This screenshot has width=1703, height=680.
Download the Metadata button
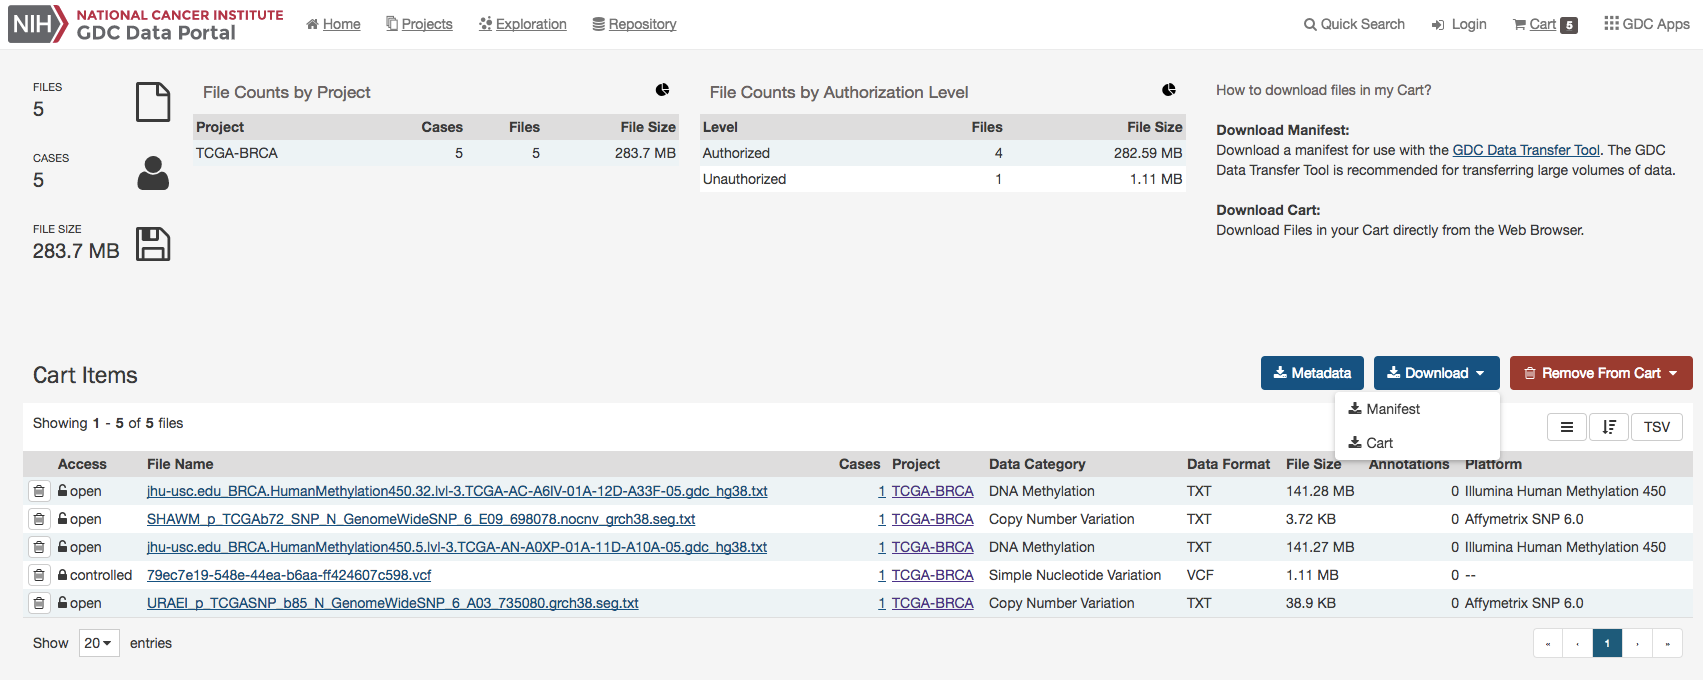[x=1311, y=373]
